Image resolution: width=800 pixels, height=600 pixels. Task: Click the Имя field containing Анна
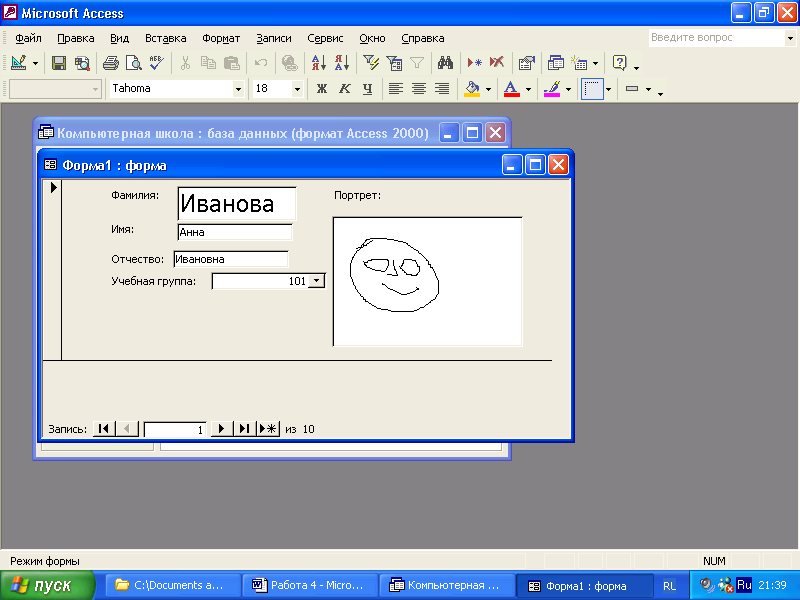pos(235,232)
